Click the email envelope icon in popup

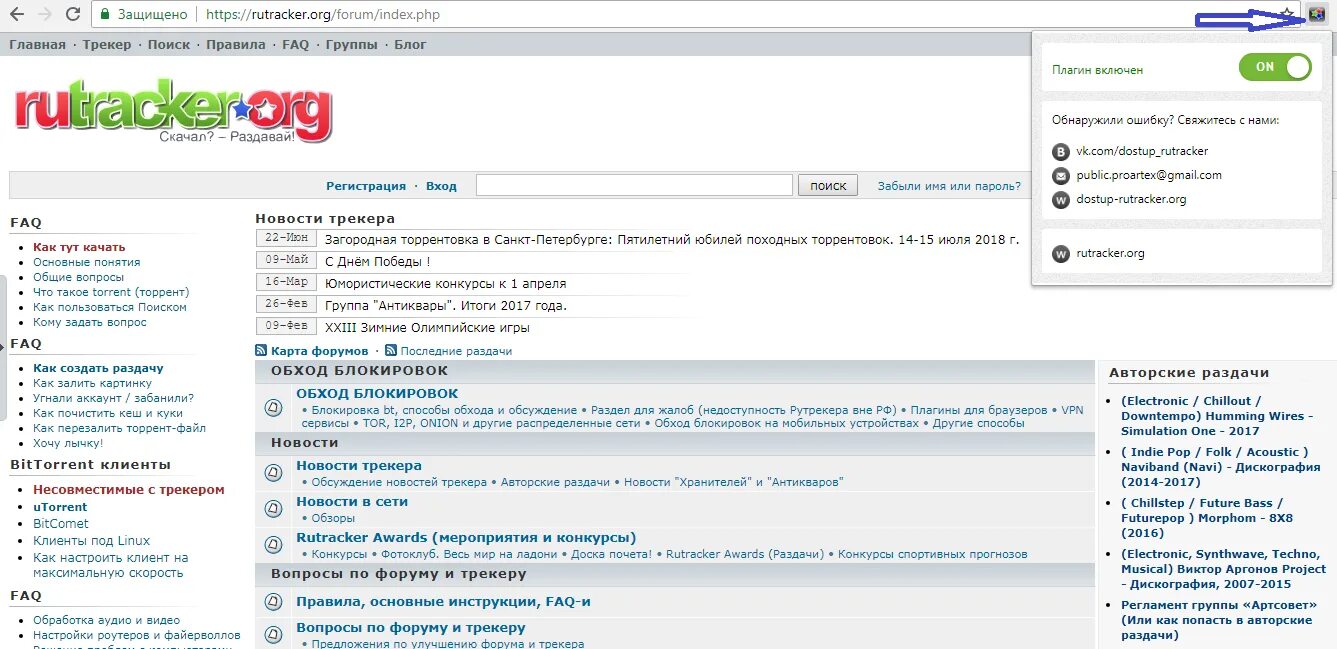pyautogui.click(x=1061, y=176)
